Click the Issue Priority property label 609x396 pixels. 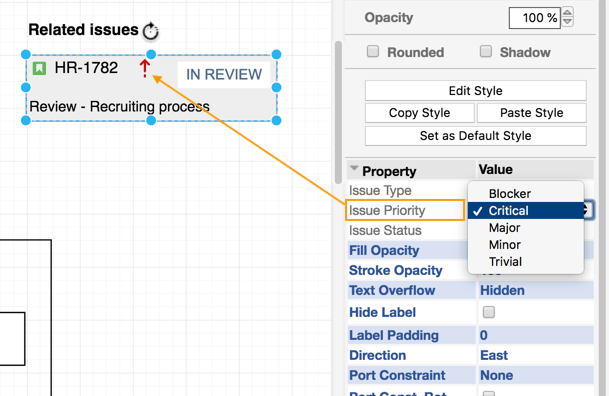(x=387, y=210)
